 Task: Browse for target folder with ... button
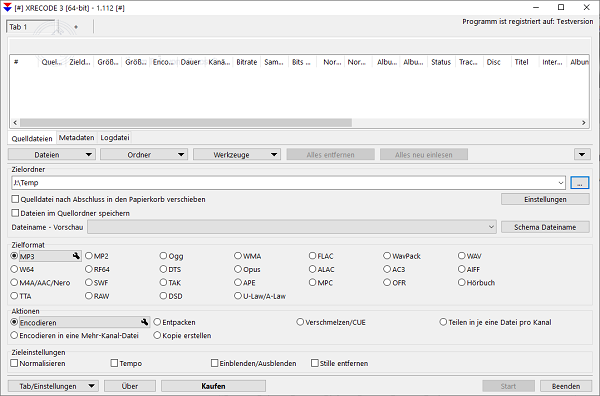click(x=580, y=183)
